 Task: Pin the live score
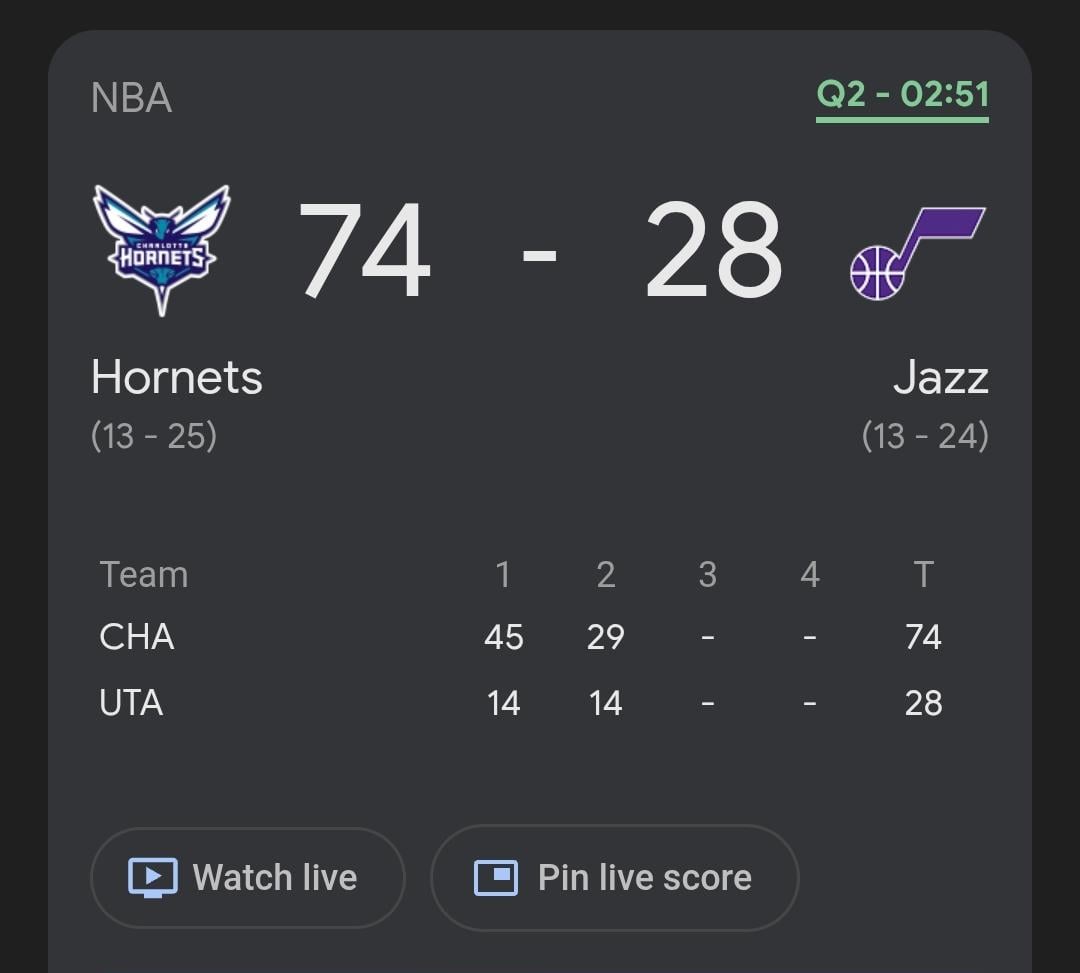614,876
